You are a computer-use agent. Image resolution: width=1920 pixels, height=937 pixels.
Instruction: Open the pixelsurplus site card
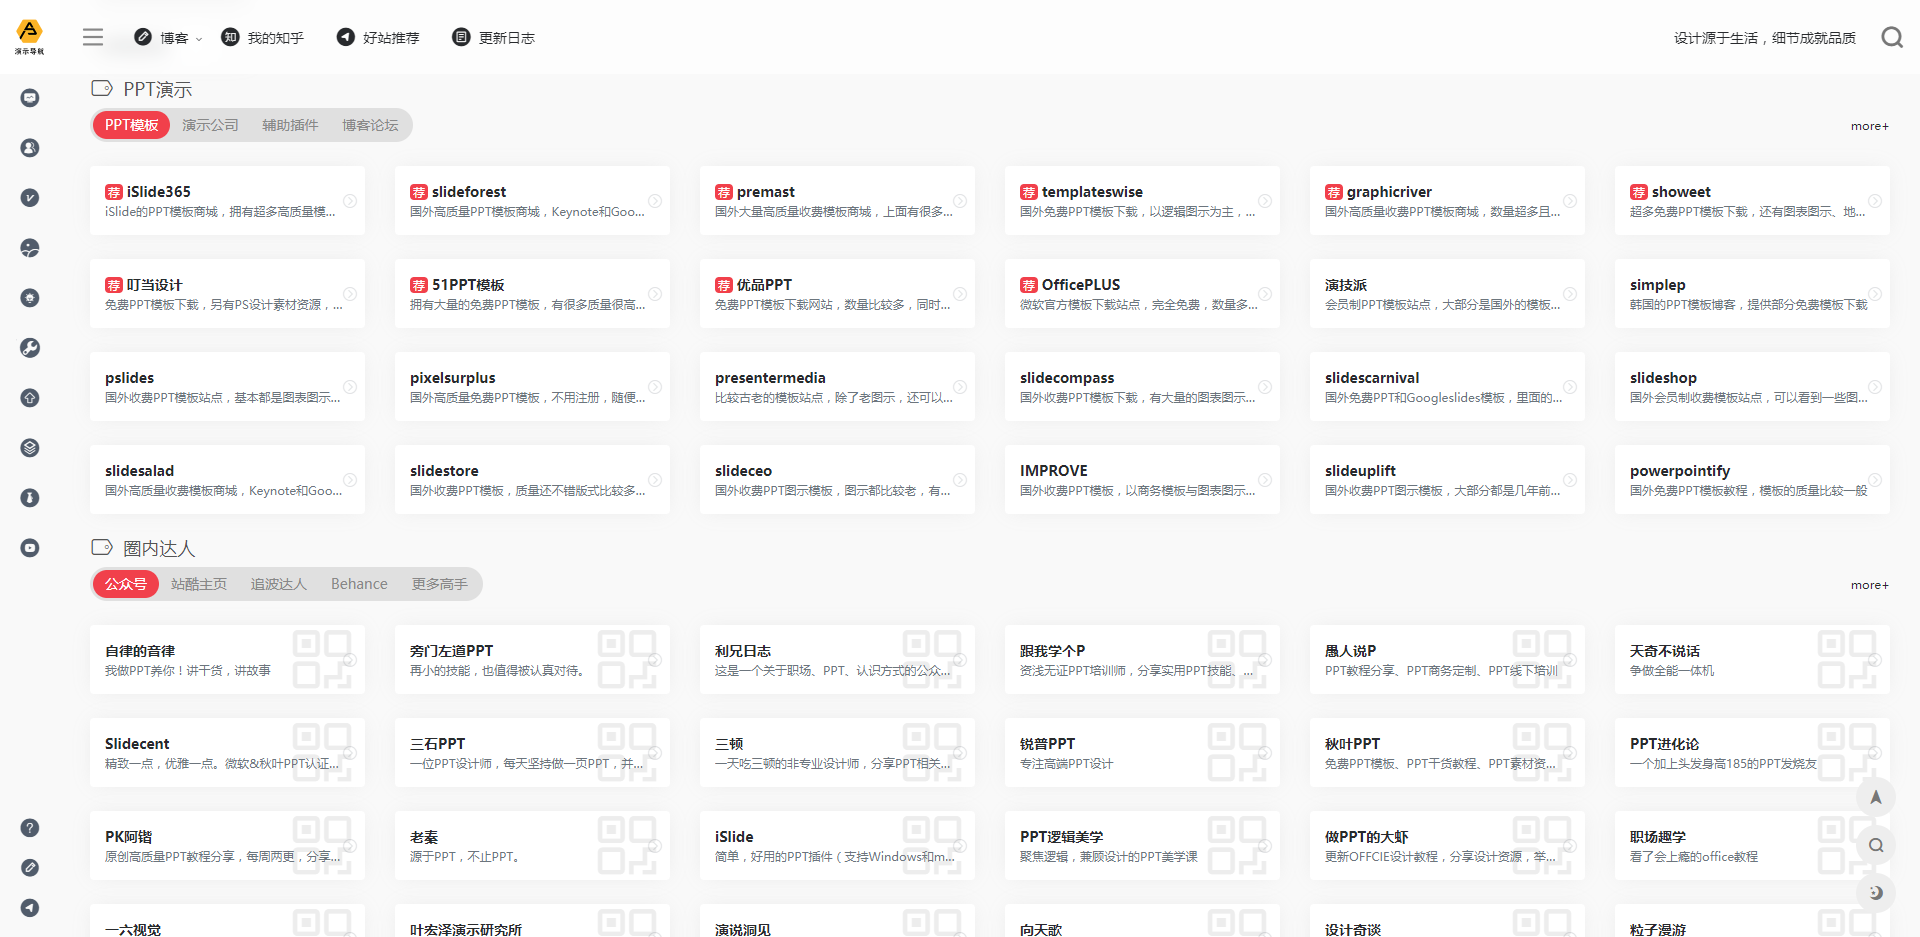[x=532, y=386]
